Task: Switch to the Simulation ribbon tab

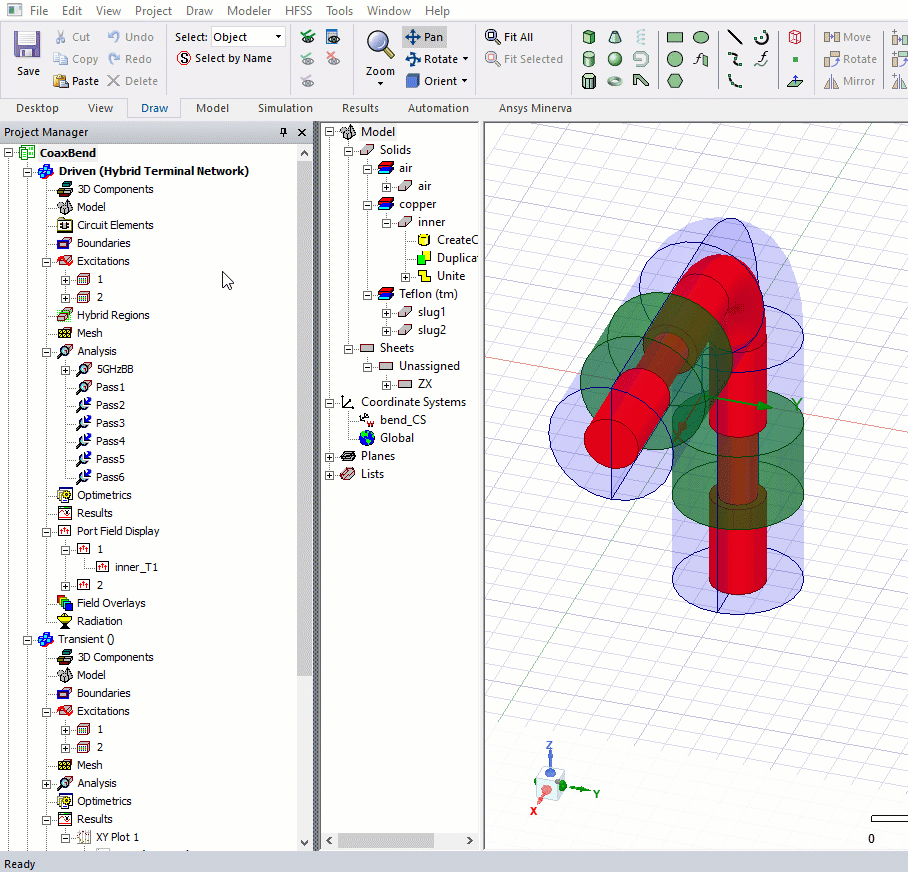Action: [x=285, y=108]
